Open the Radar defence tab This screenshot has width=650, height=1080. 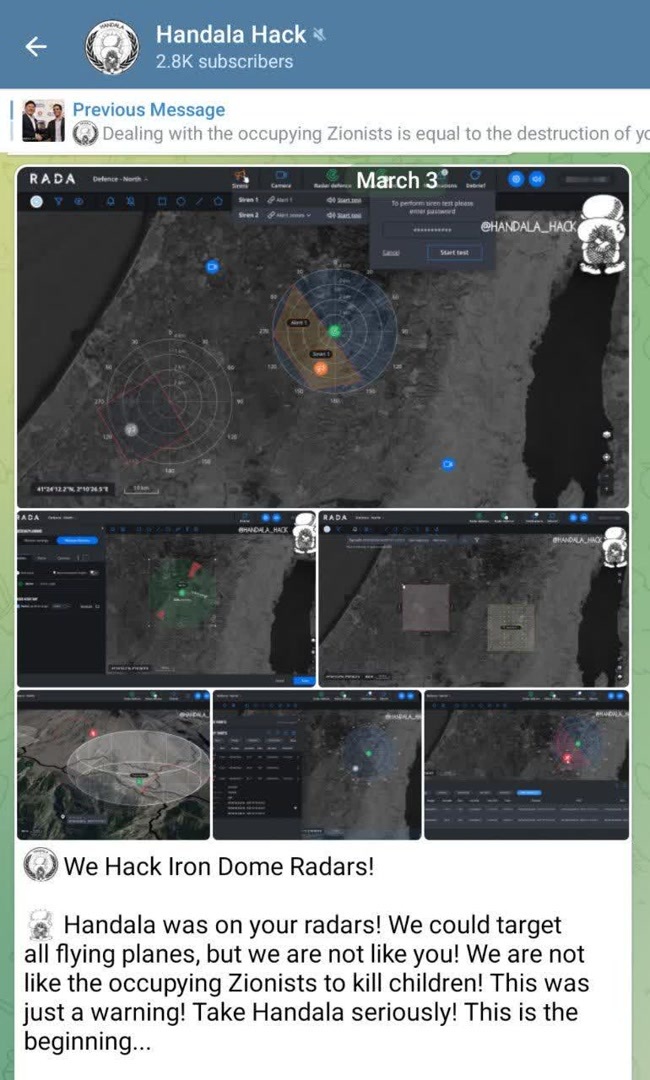pyautogui.click(x=332, y=180)
